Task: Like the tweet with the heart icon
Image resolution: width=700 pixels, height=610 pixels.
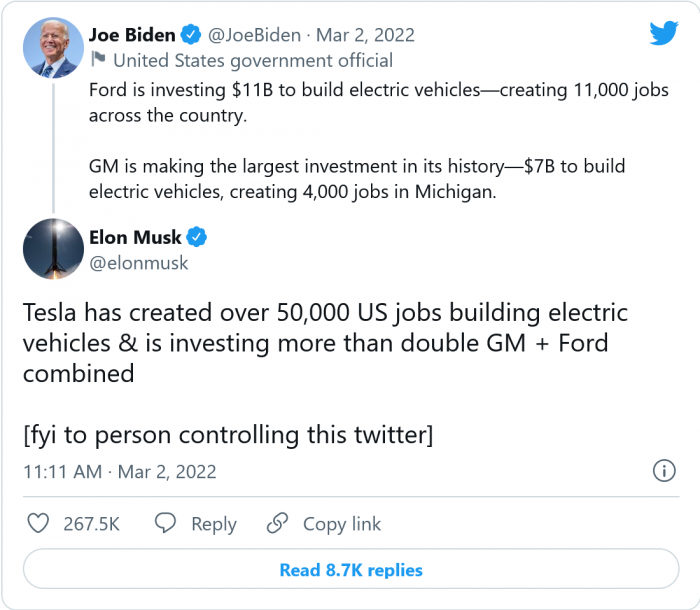Action: 38,524
